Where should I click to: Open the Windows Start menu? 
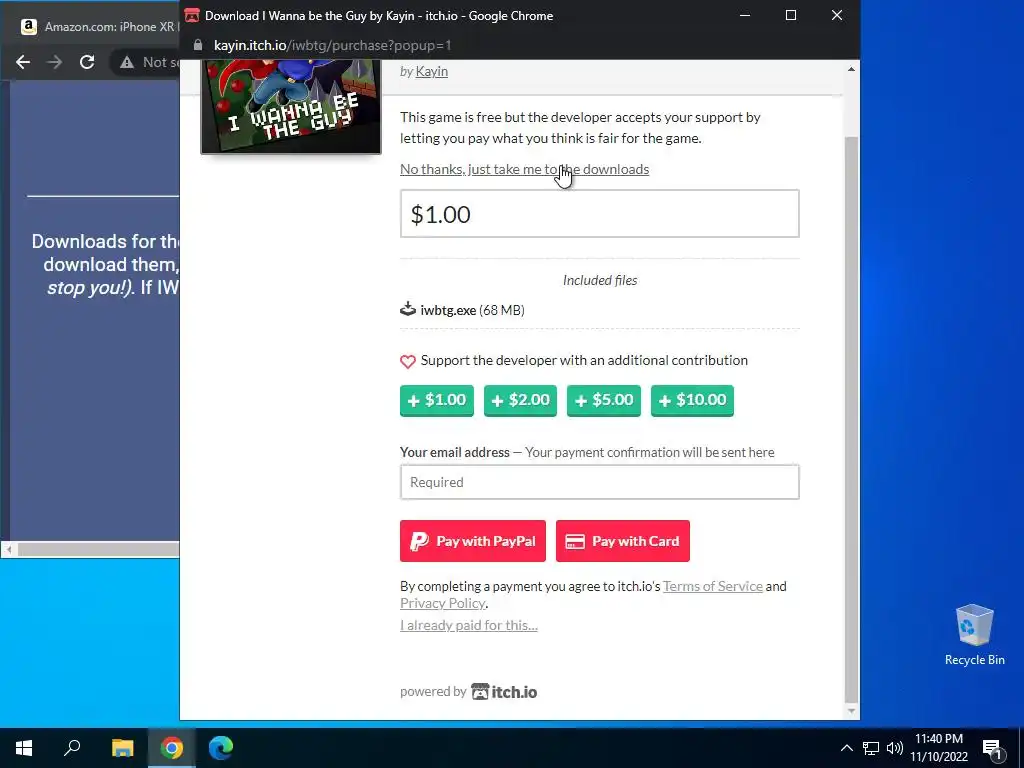point(24,748)
